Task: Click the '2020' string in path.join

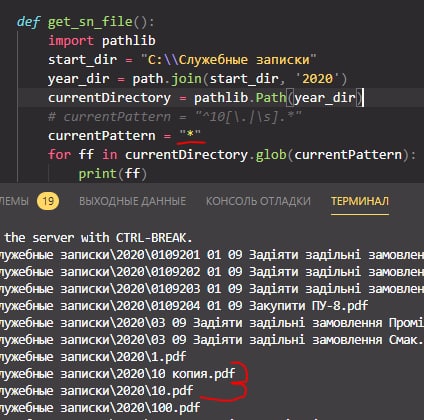Action: (318, 79)
